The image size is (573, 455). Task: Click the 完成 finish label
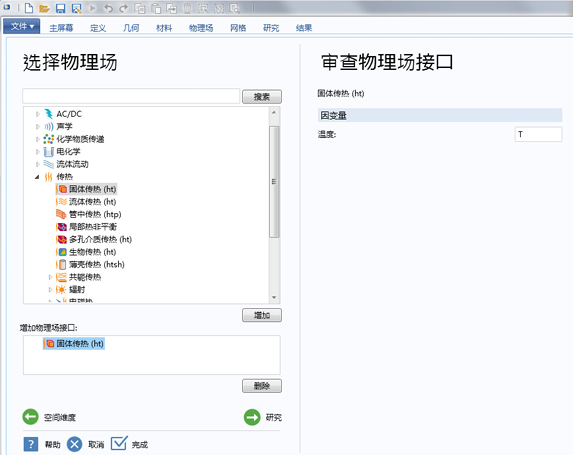(x=140, y=445)
